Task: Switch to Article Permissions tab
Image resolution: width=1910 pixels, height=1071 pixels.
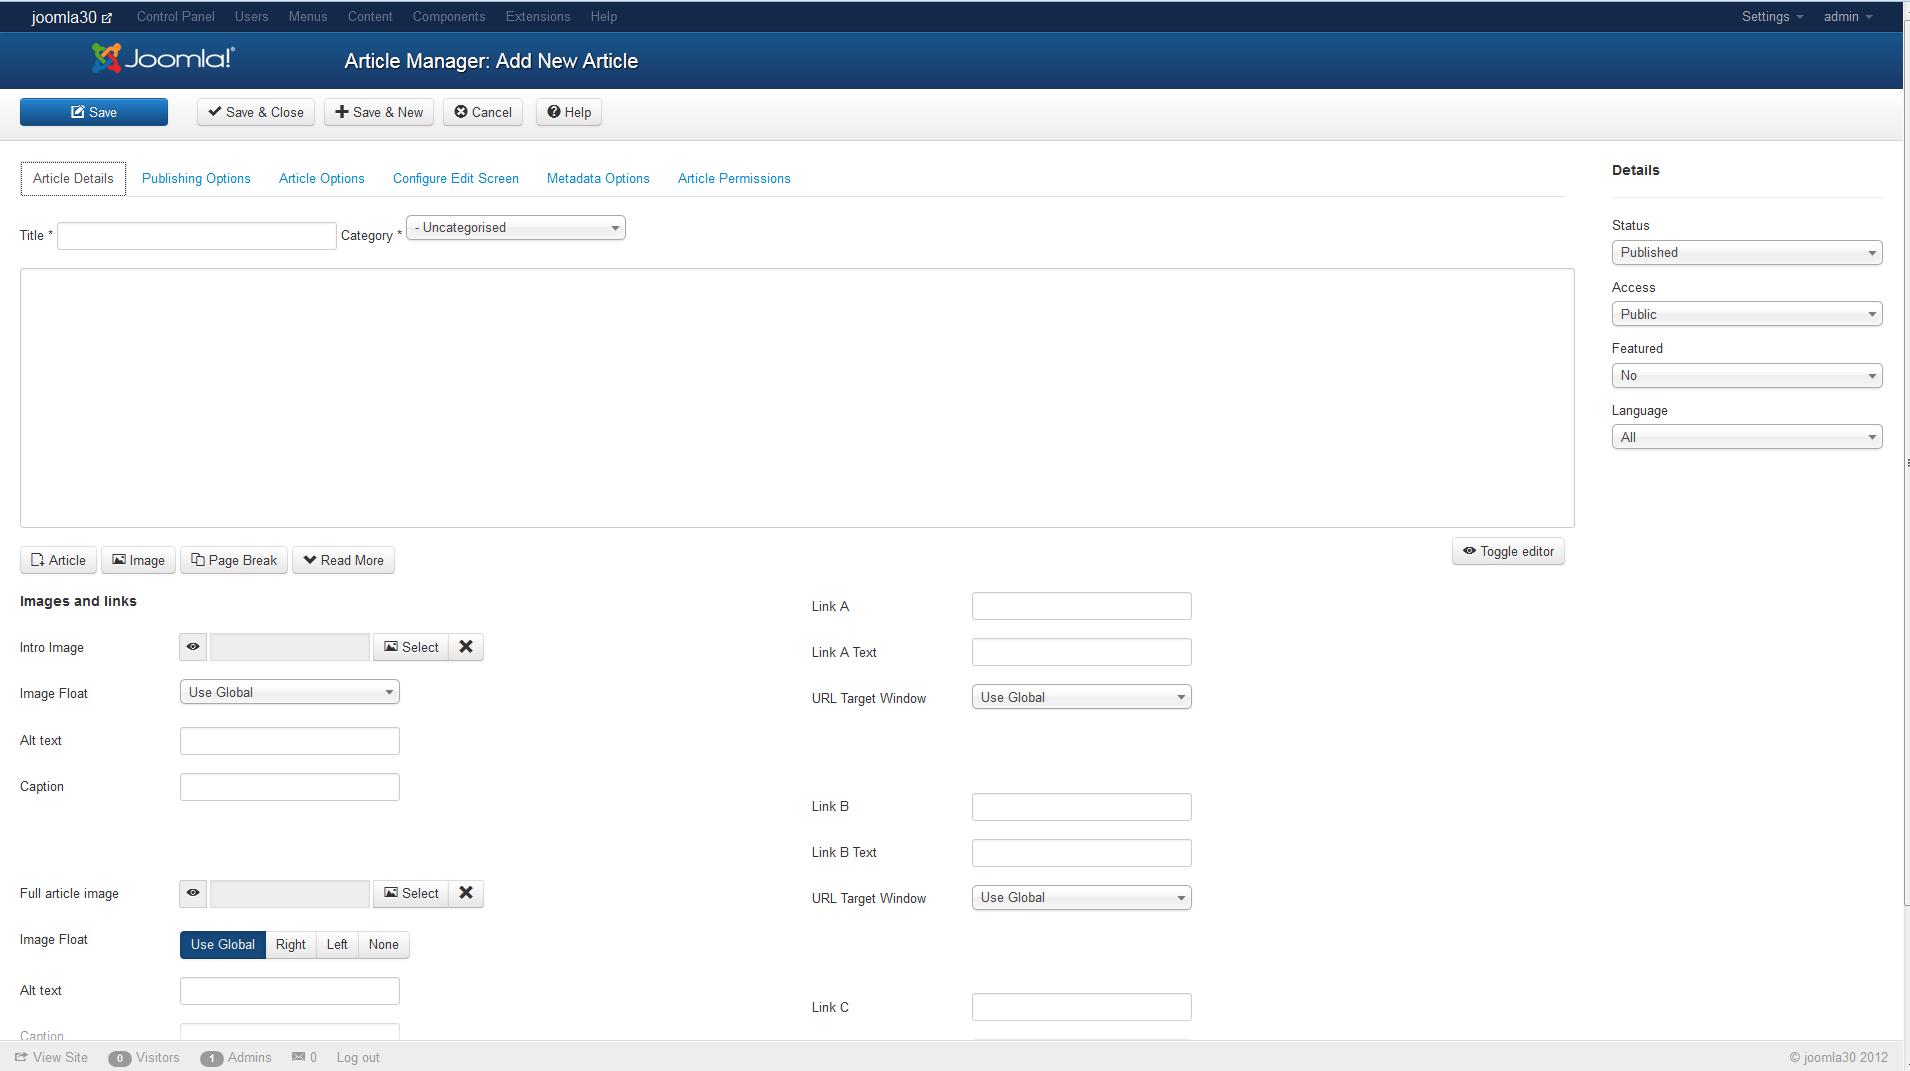Action: [734, 178]
